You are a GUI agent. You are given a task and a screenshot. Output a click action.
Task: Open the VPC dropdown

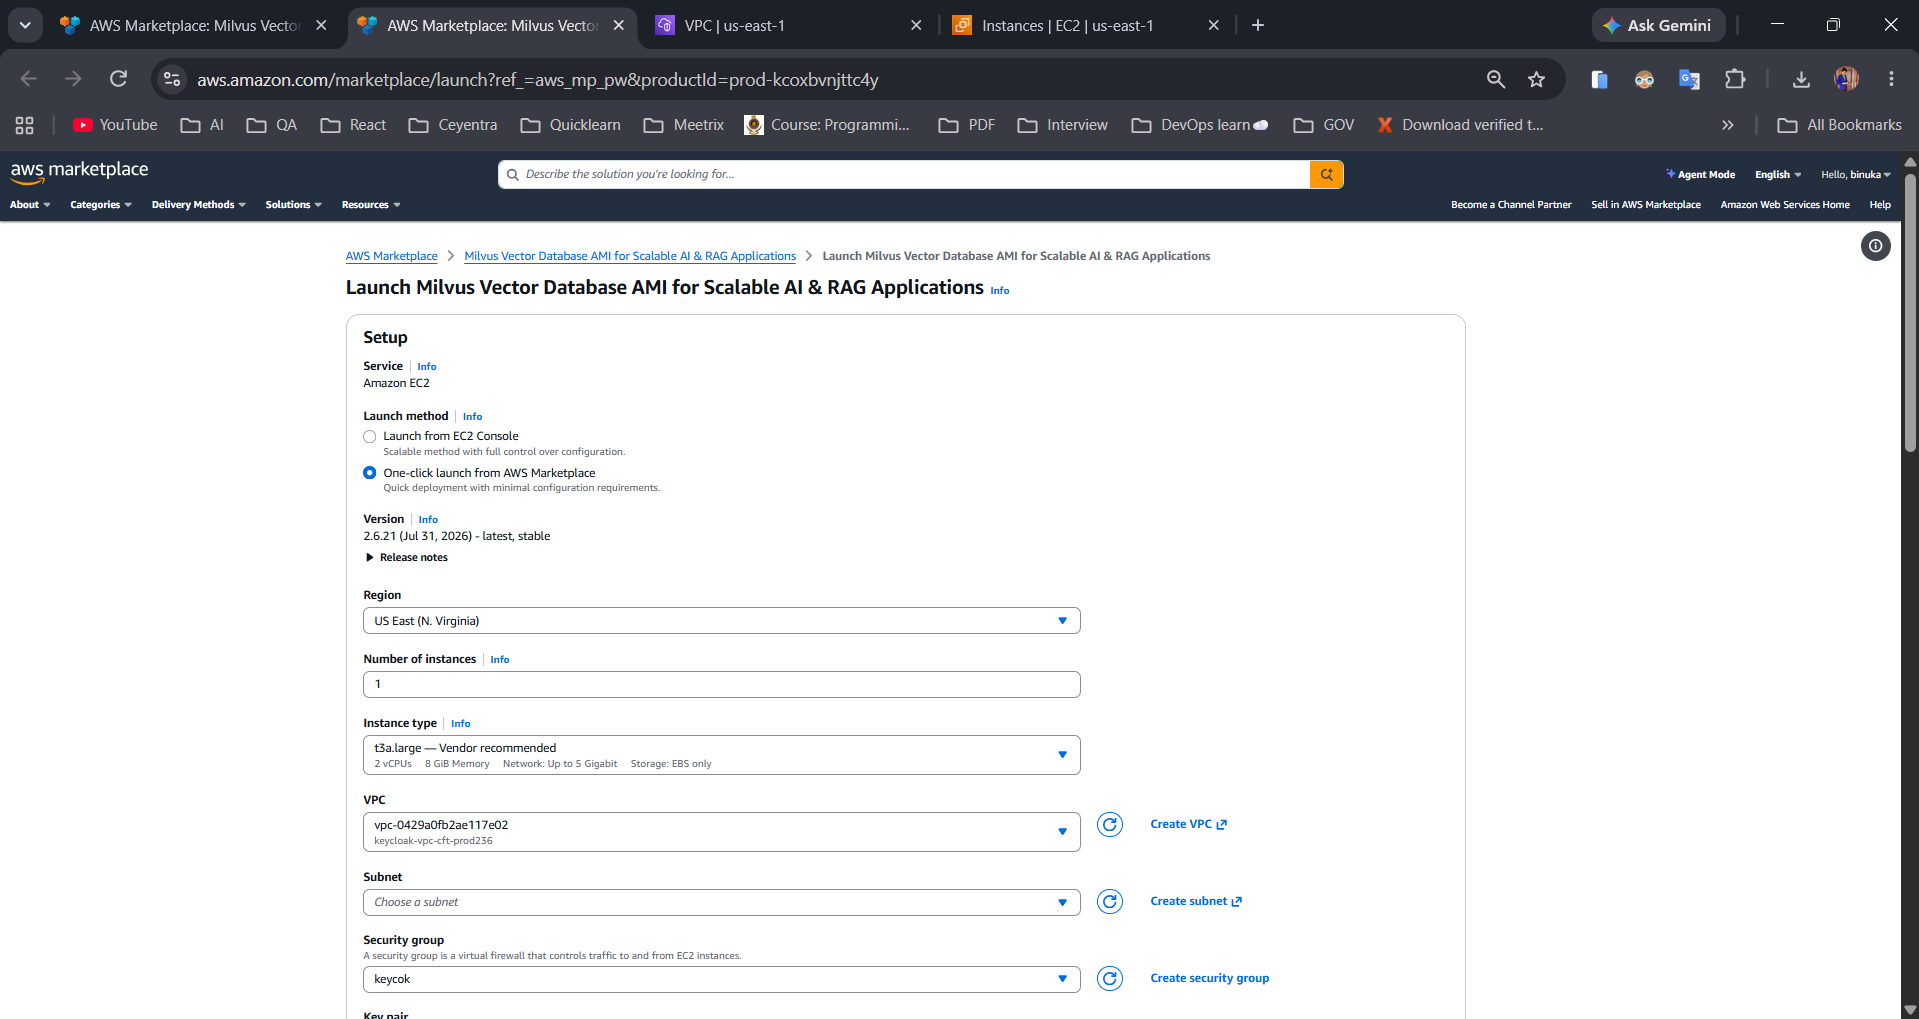tap(721, 832)
